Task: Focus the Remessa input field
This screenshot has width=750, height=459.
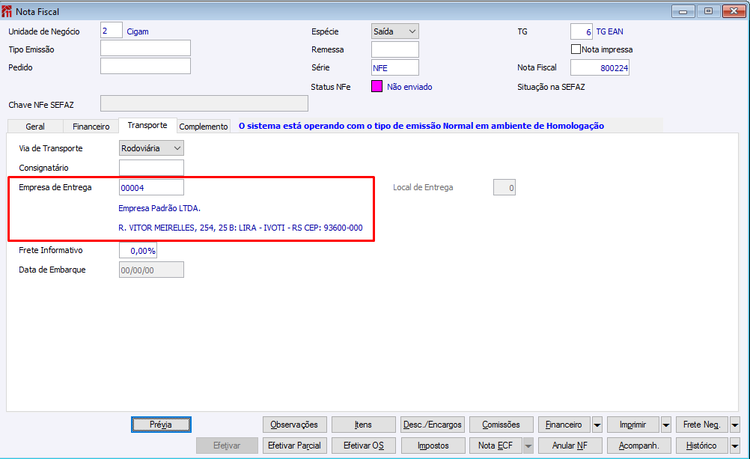Action: (x=395, y=49)
